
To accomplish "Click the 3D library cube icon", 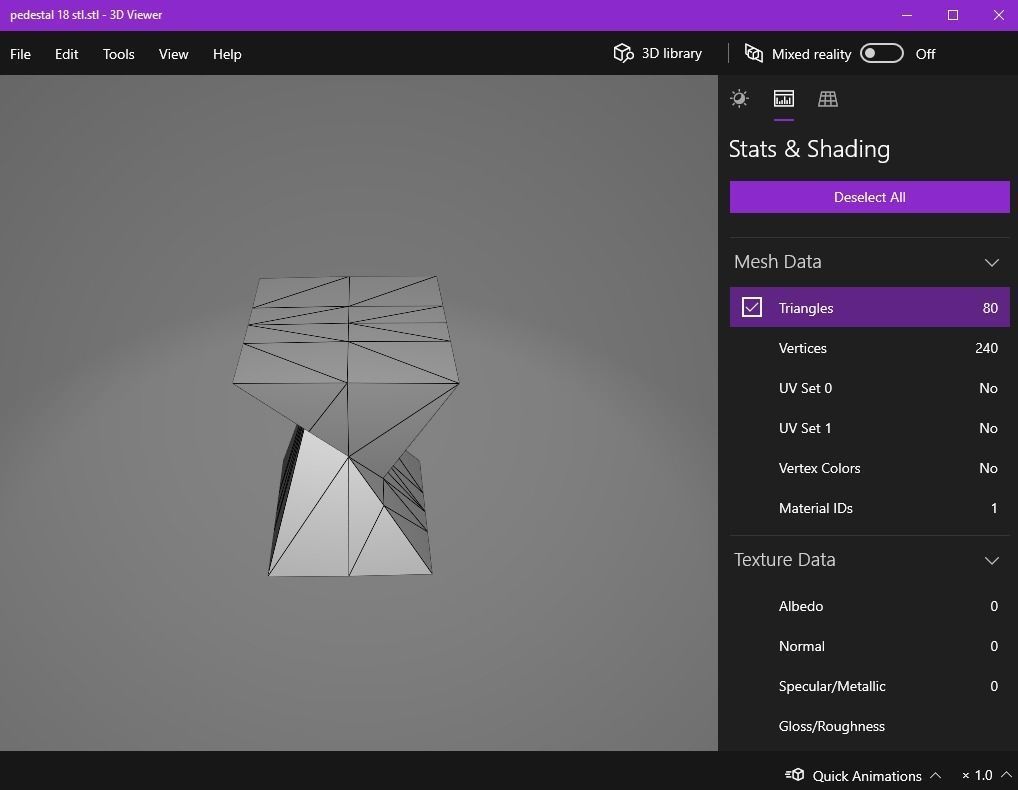I will (x=623, y=53).
